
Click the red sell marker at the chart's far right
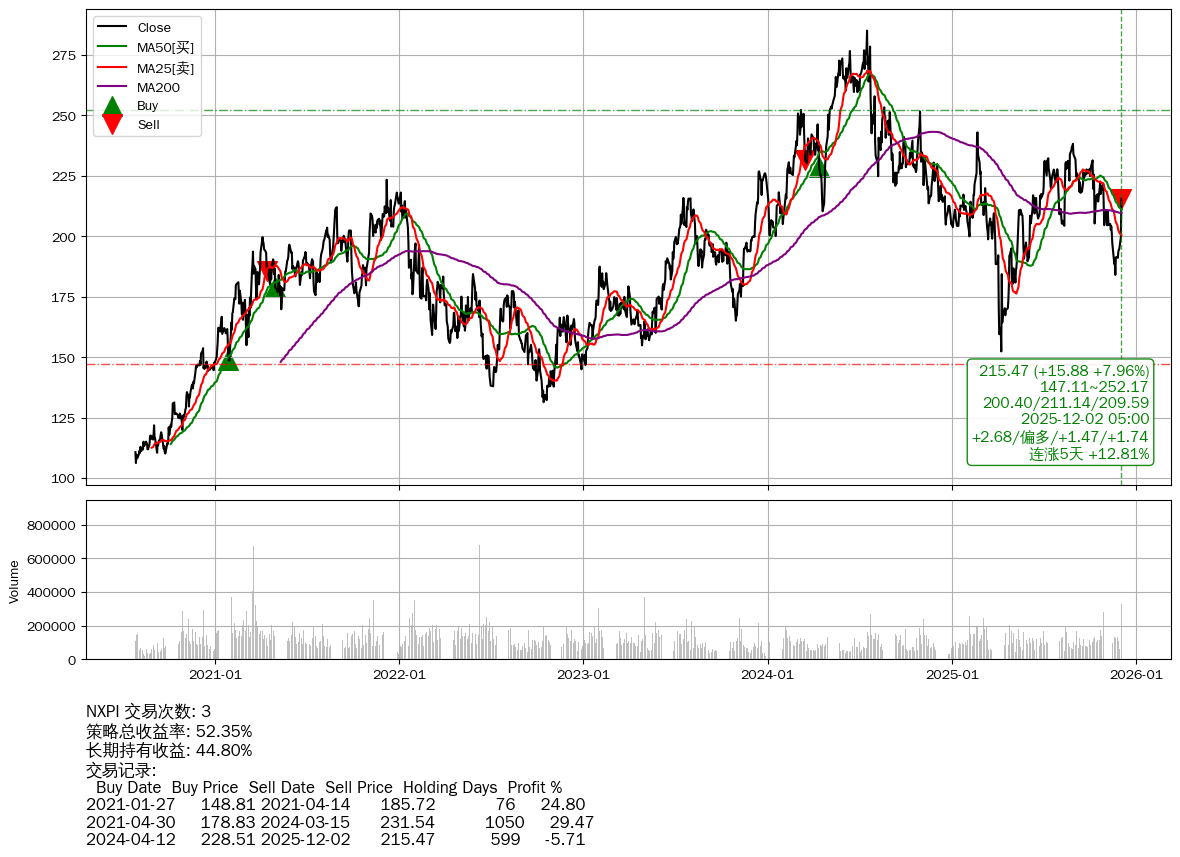click(x=1121, y=198)
